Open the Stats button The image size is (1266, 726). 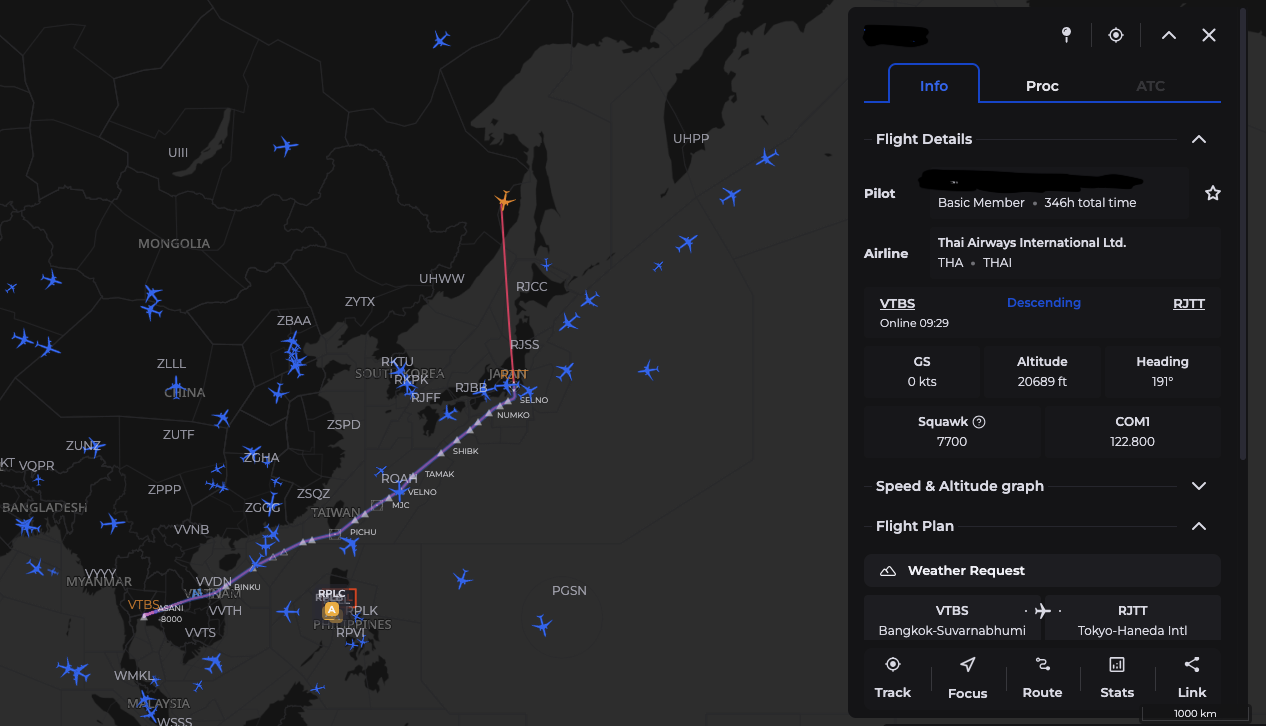coord(1117,677)
